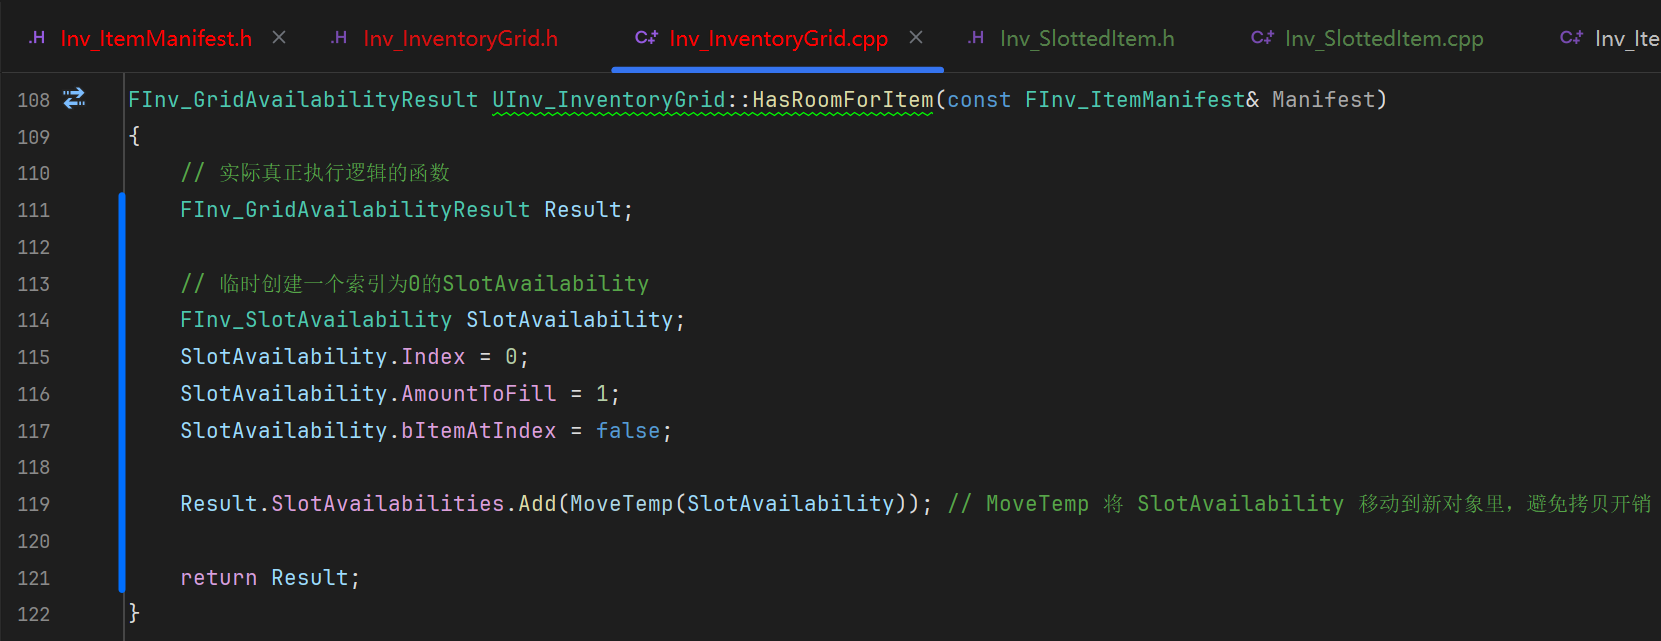Click line number 119 in the gutter
The height and width of the screenshot is (641, 1661).
(33, 504)
